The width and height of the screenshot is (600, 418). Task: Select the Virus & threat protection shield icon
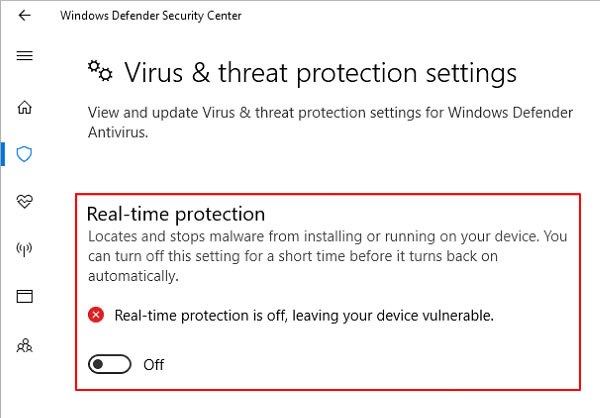pos(24,154)
